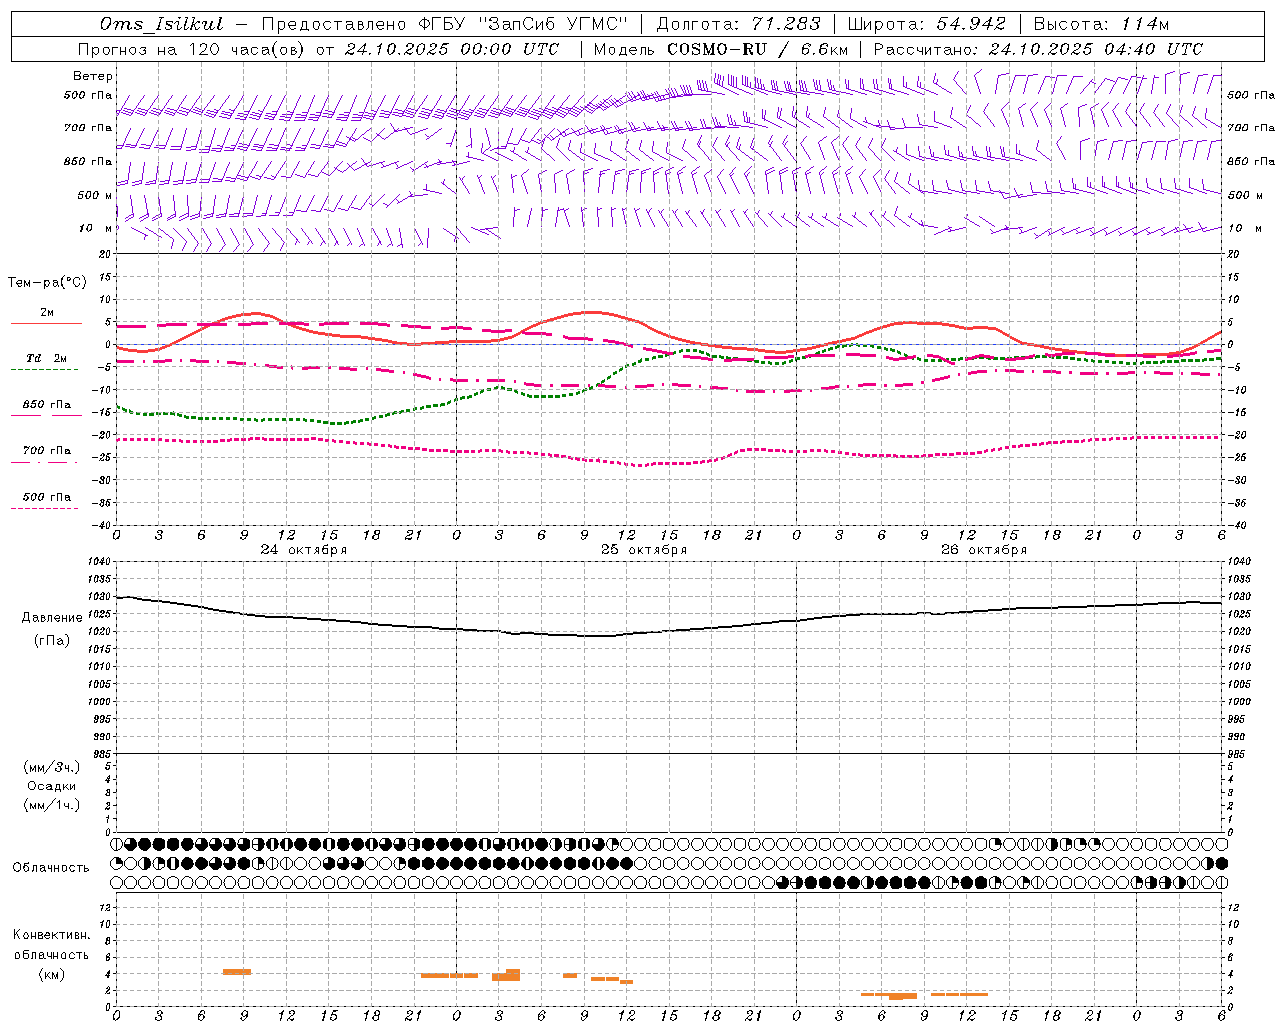Click the left 700 гПа wind level label
Screen dimensions: 1280x1024
point(88,128)
